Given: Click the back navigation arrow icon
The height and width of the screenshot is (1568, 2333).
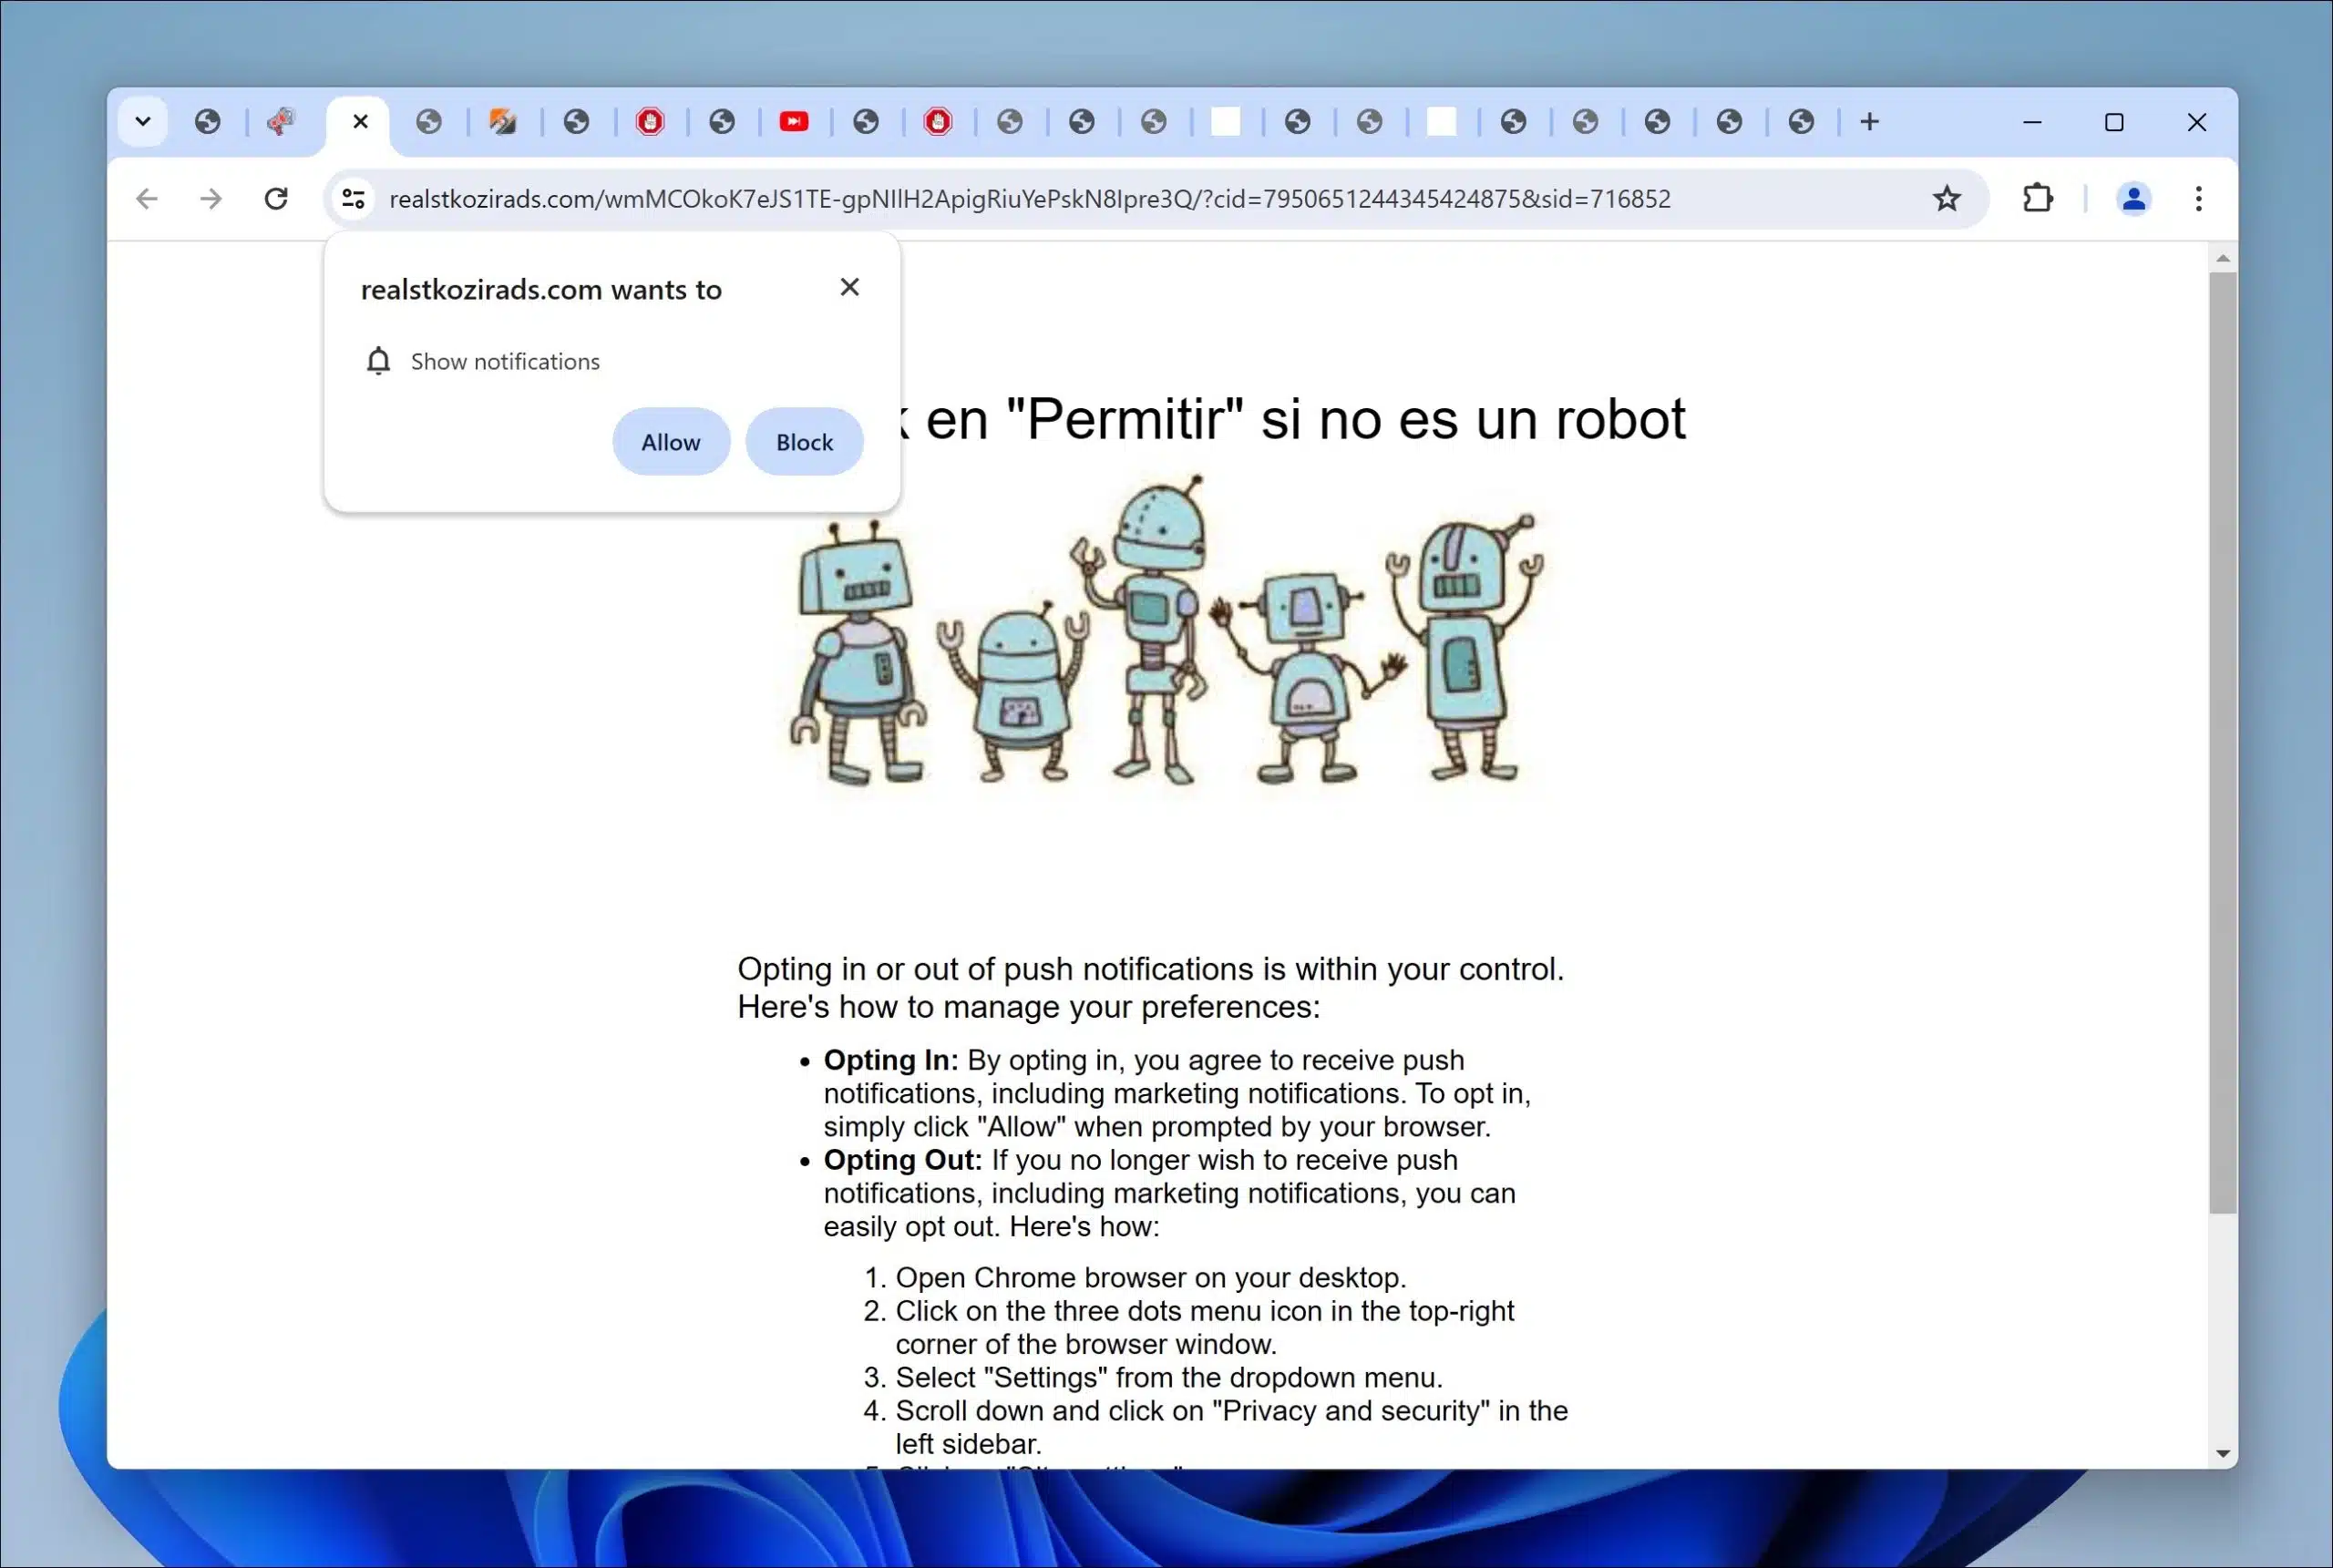Looking at the screenshot, I should 147,198.
